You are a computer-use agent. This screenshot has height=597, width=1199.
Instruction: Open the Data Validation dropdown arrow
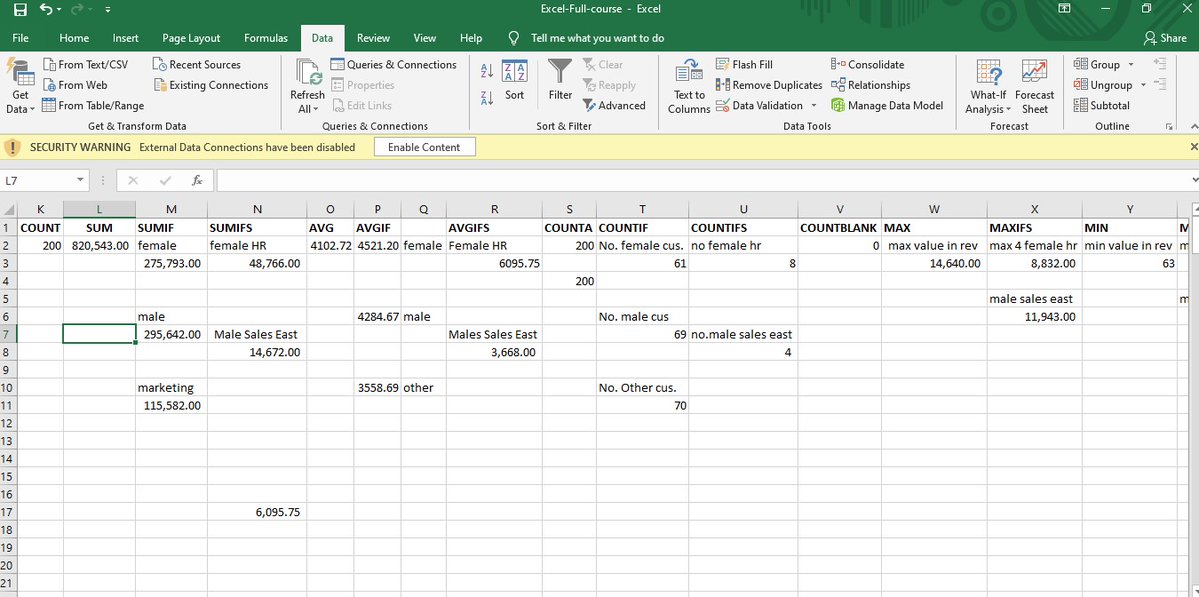pyautogui.click(x=814, y=105)
